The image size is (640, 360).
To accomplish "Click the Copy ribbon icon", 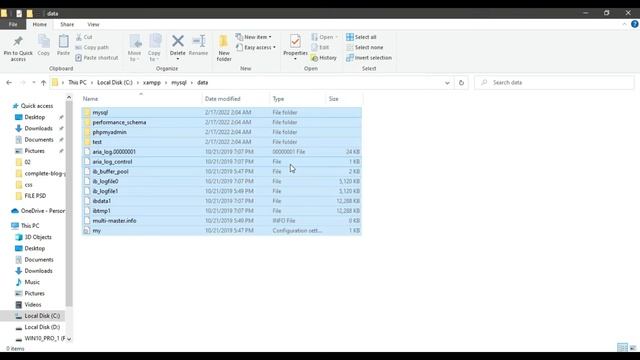I will tap(44, 45).
